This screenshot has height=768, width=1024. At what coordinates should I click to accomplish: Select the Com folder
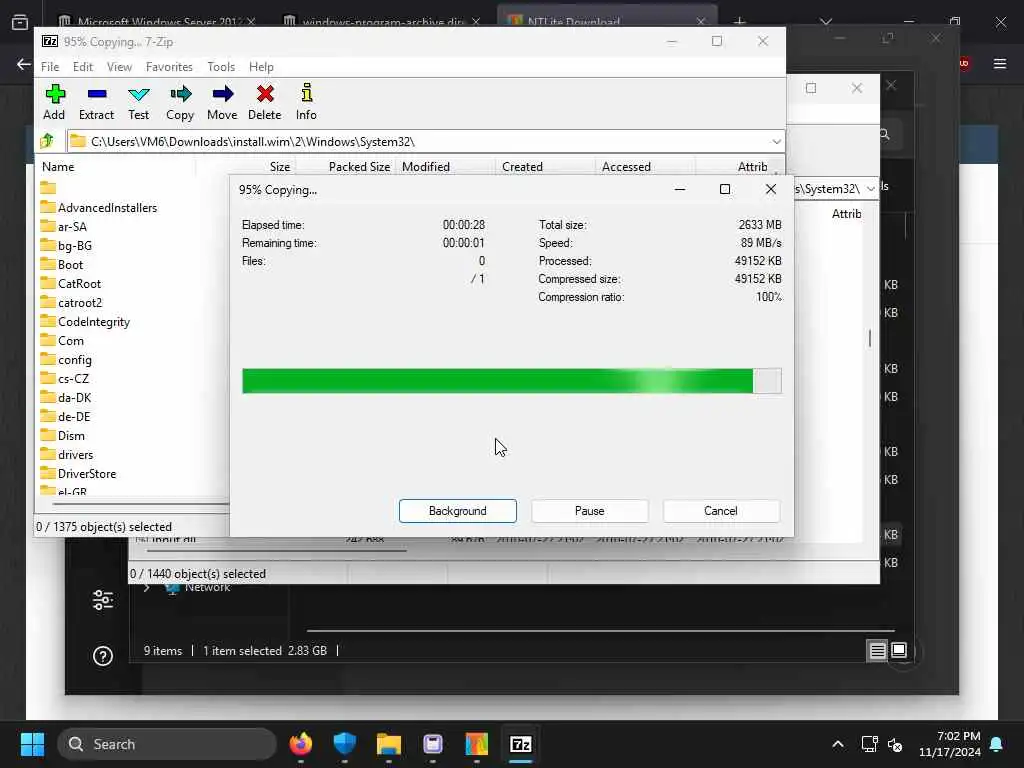[62, 340]
